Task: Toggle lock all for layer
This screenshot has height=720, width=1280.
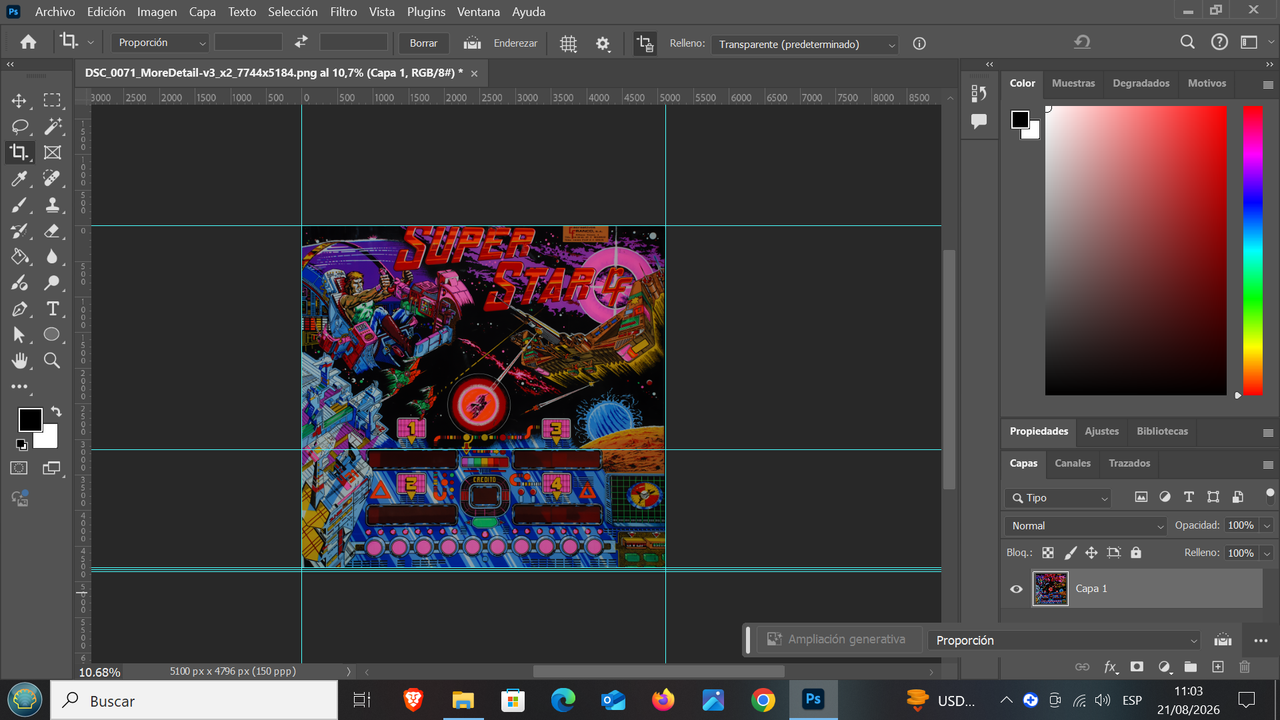Action: click(1135, 552)
